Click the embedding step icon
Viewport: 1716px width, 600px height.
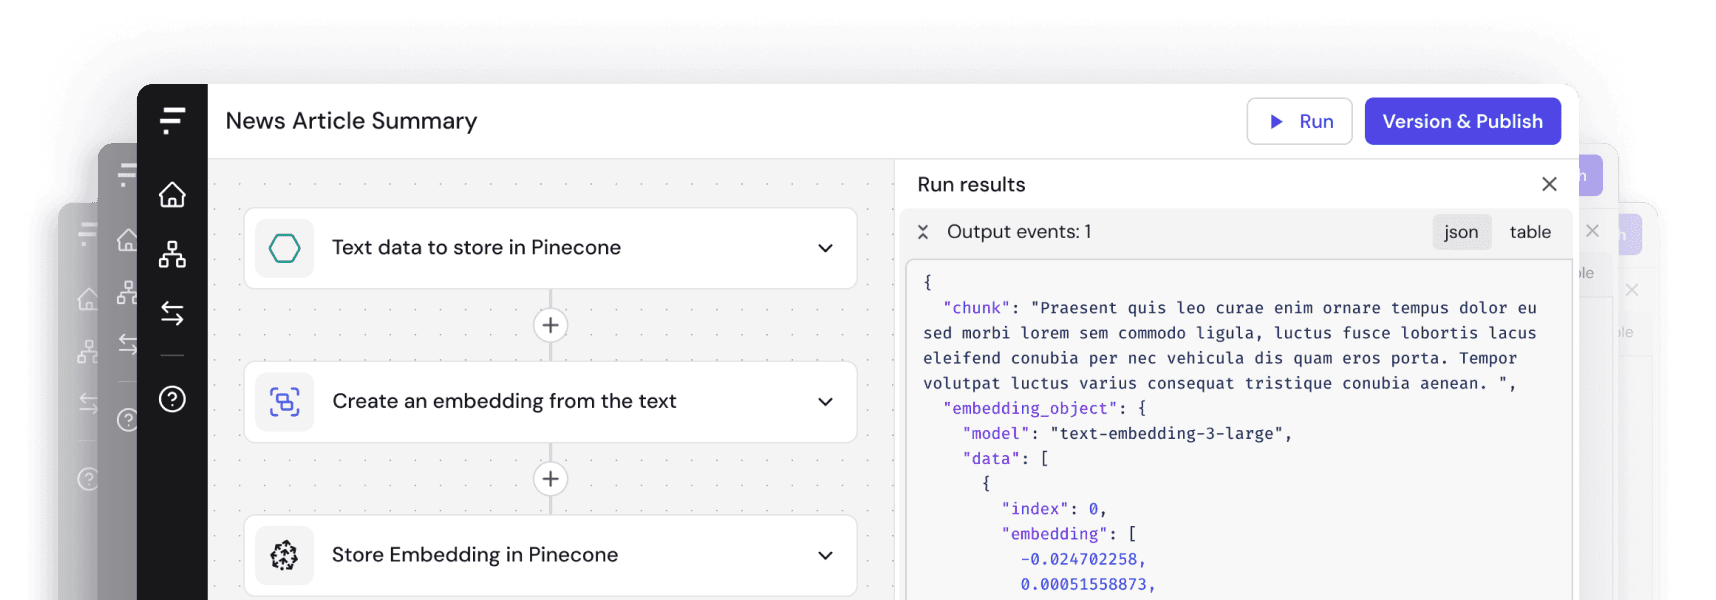click(285, 402)
